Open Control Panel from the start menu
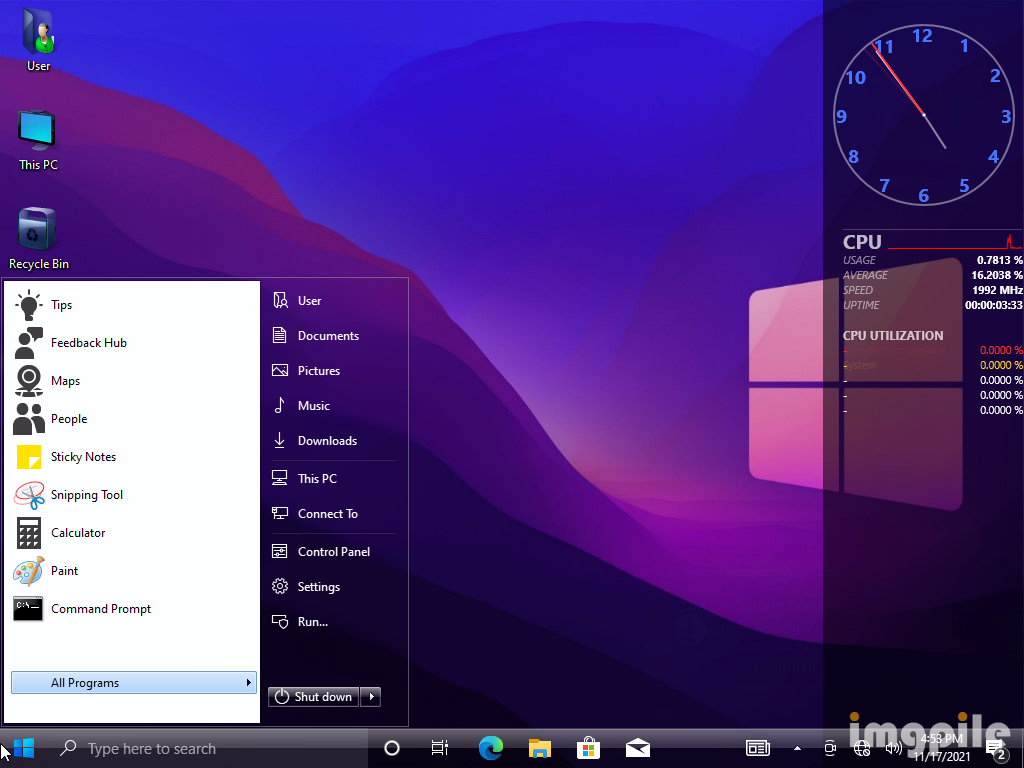Screen dimensions: 1024x768 333,552
